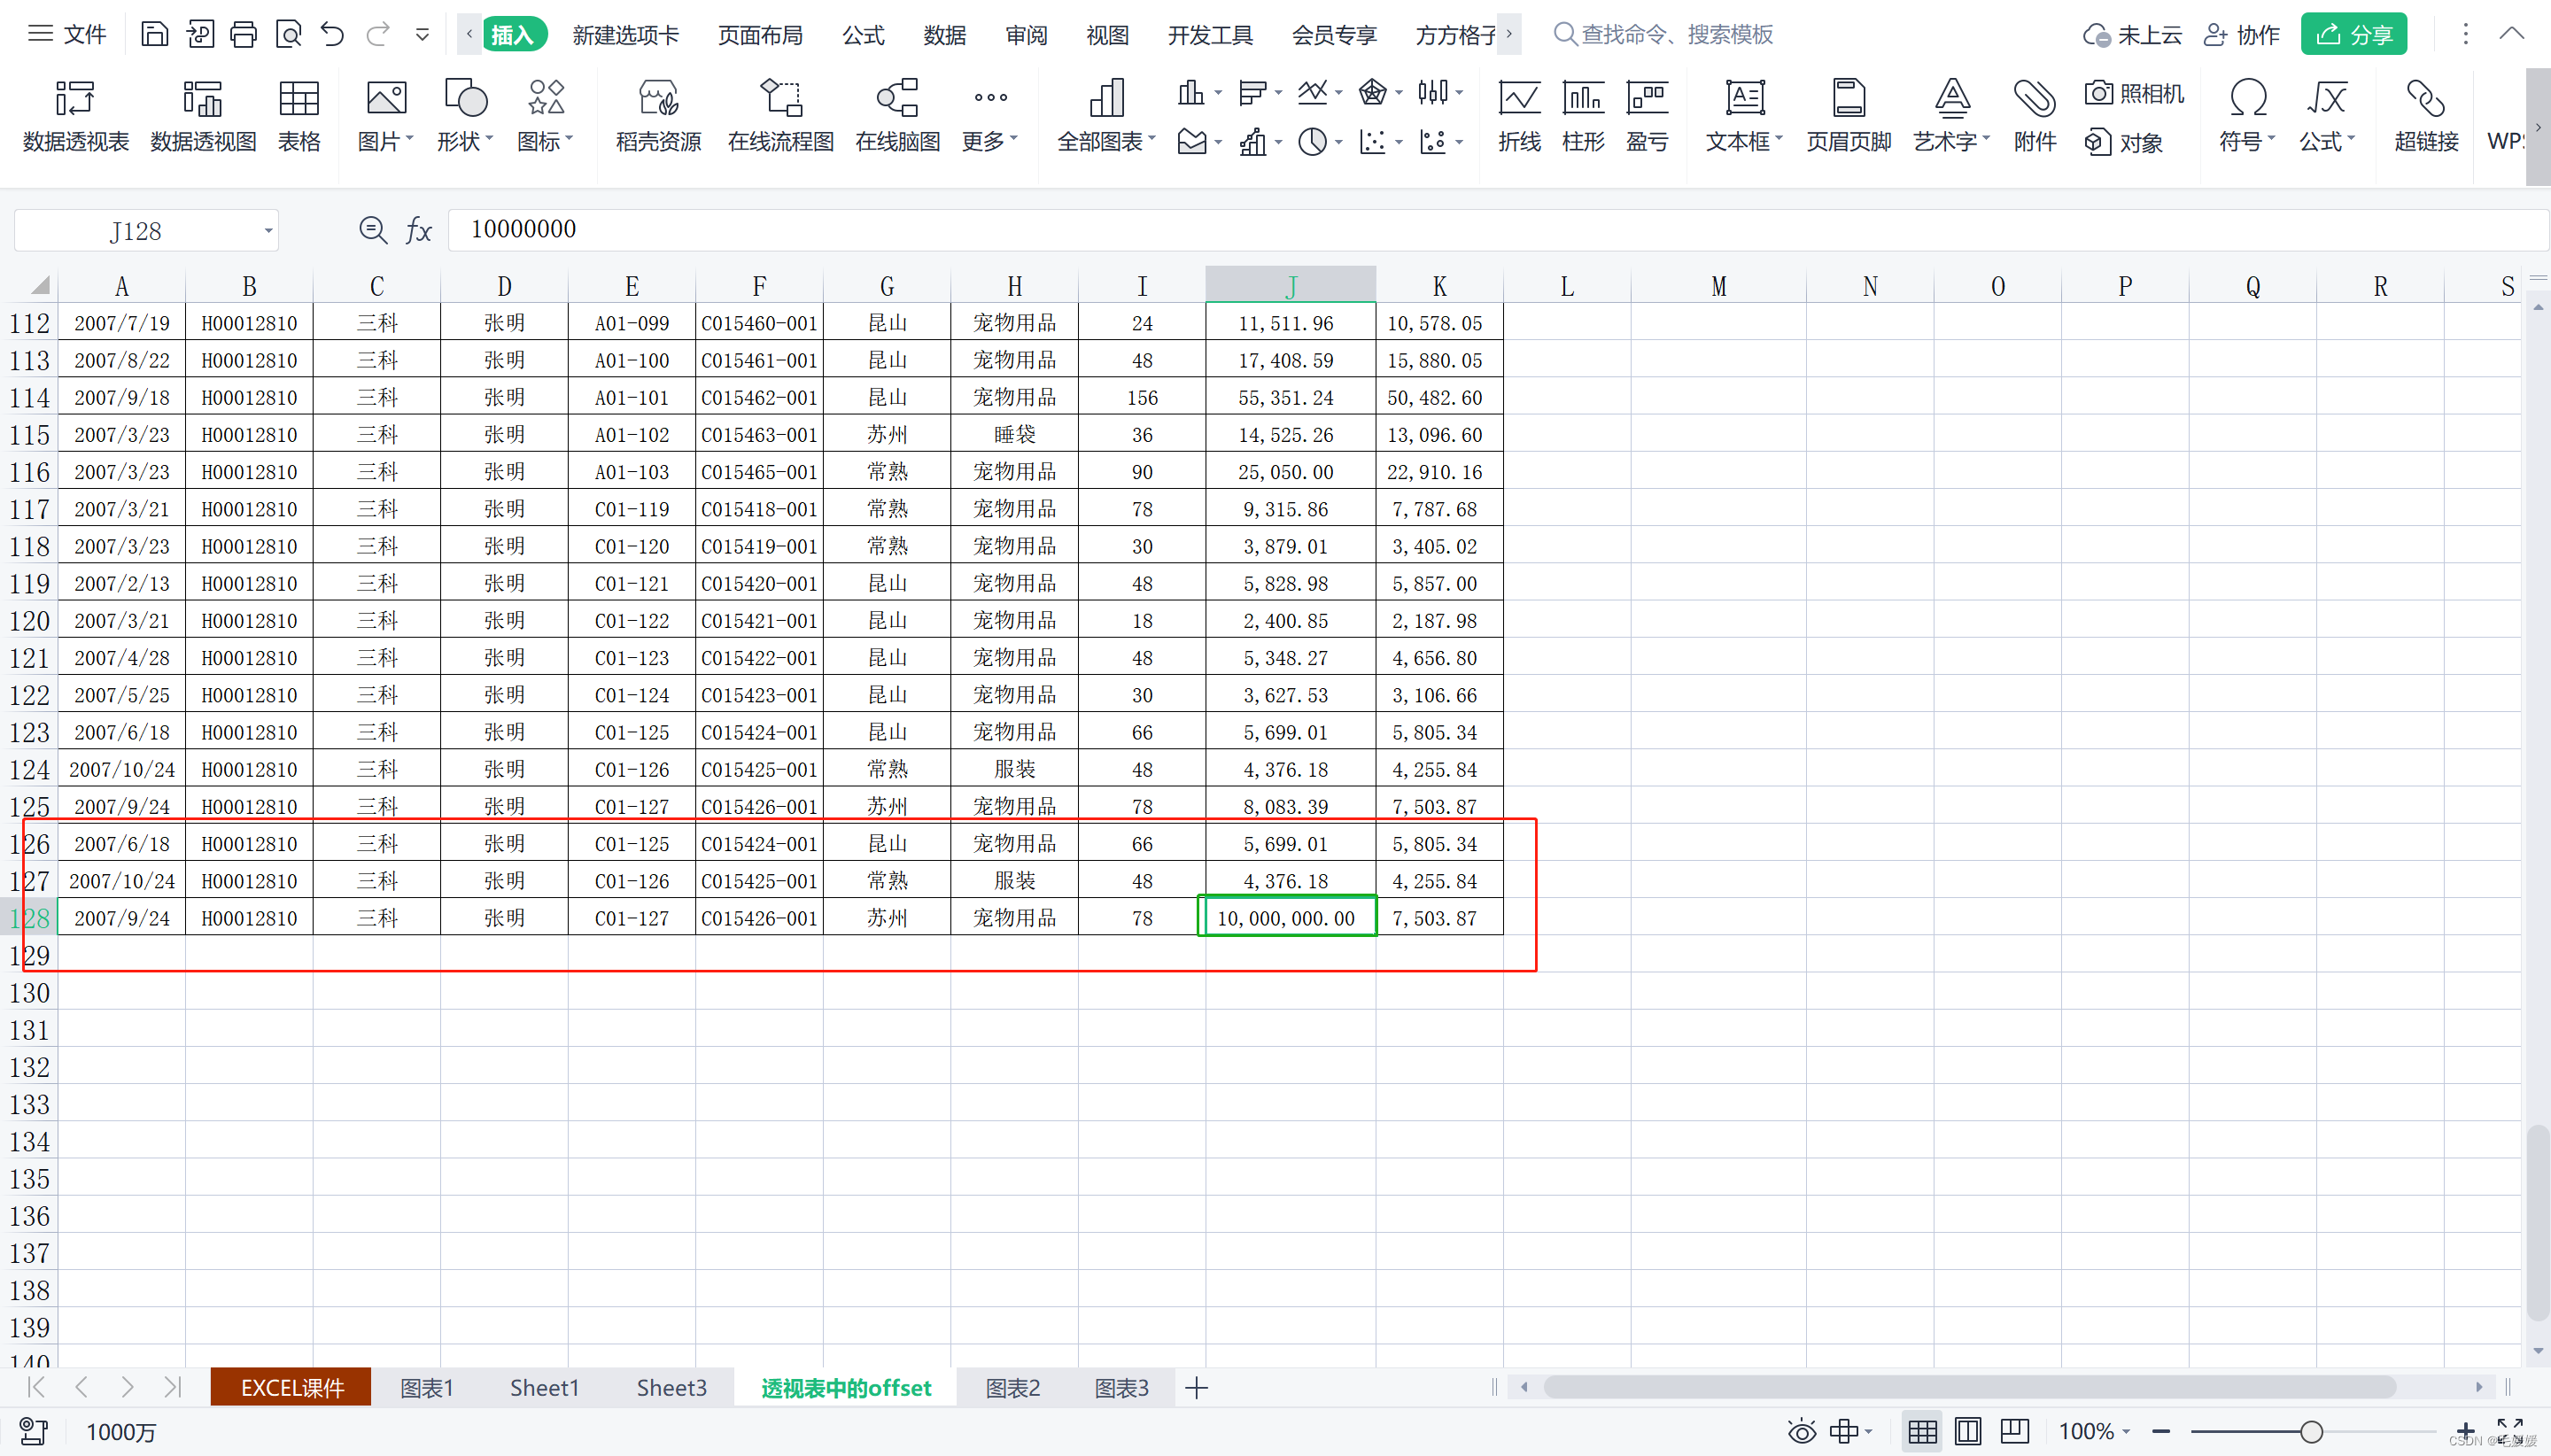Click the 分享 share button

(2354, 35)
